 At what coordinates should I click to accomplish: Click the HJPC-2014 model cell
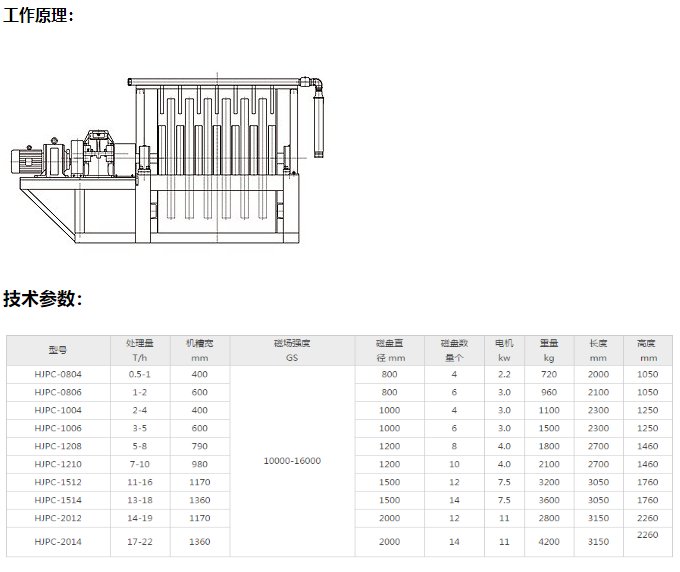pos(58,541)
